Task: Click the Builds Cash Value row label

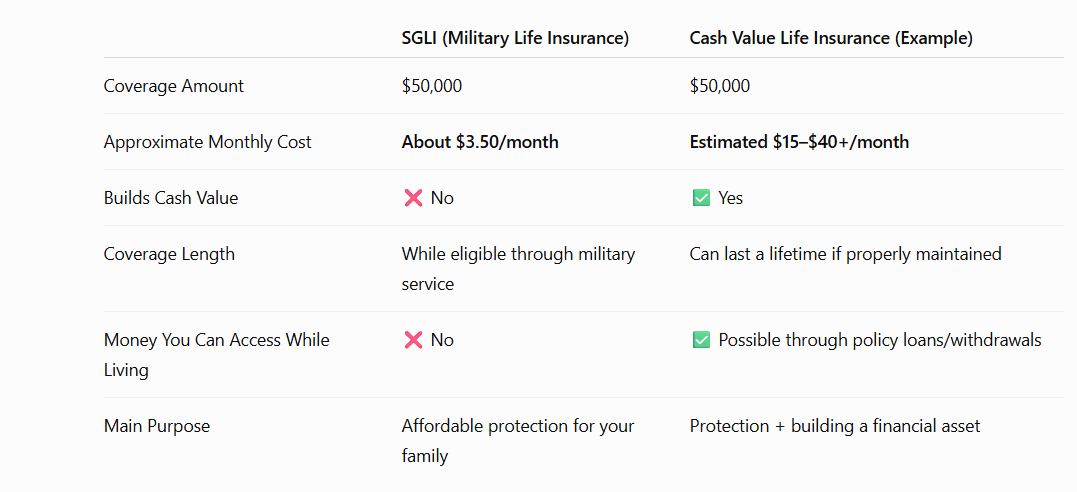Action: (171, 199)
